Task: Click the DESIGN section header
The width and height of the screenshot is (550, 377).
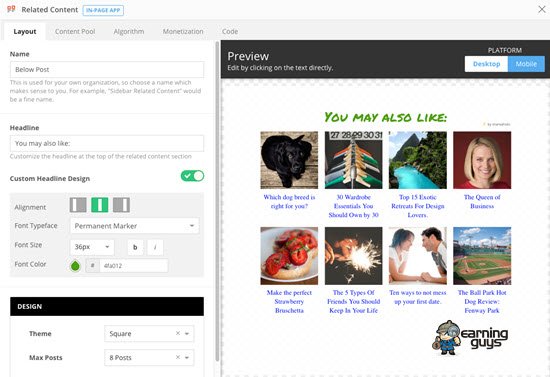Action: click(107, 307)
